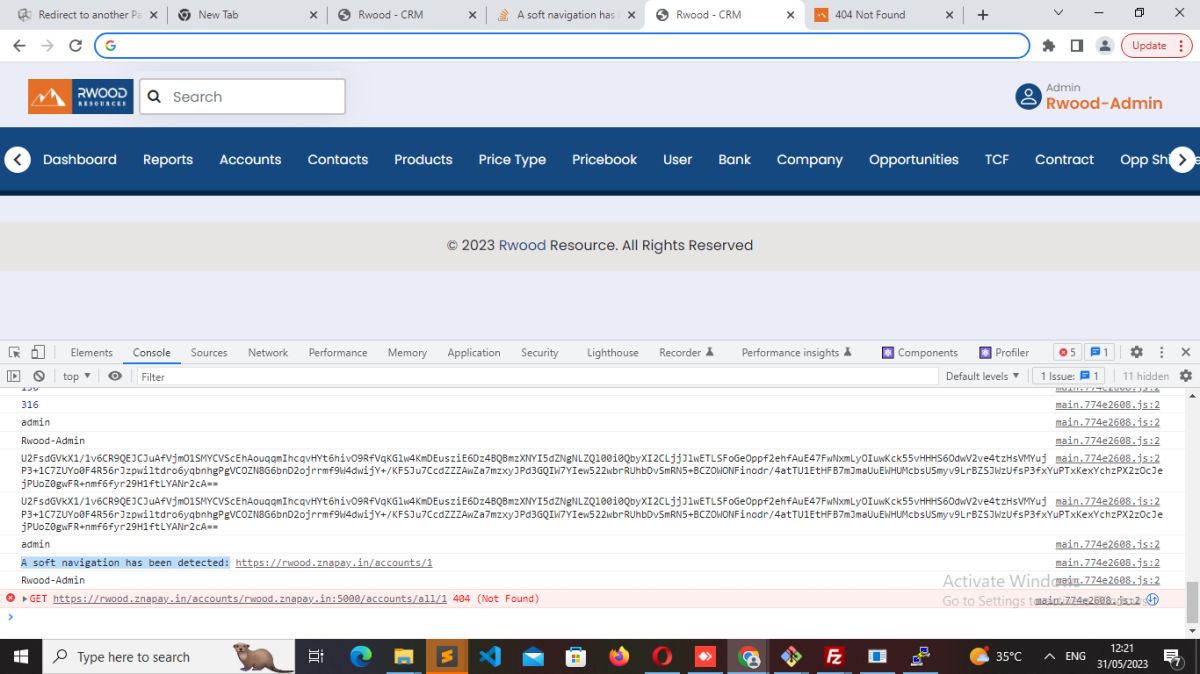Expand the GET 404 error message arrow
This screenshot has height=674, width=1200.
click(25, 599)
